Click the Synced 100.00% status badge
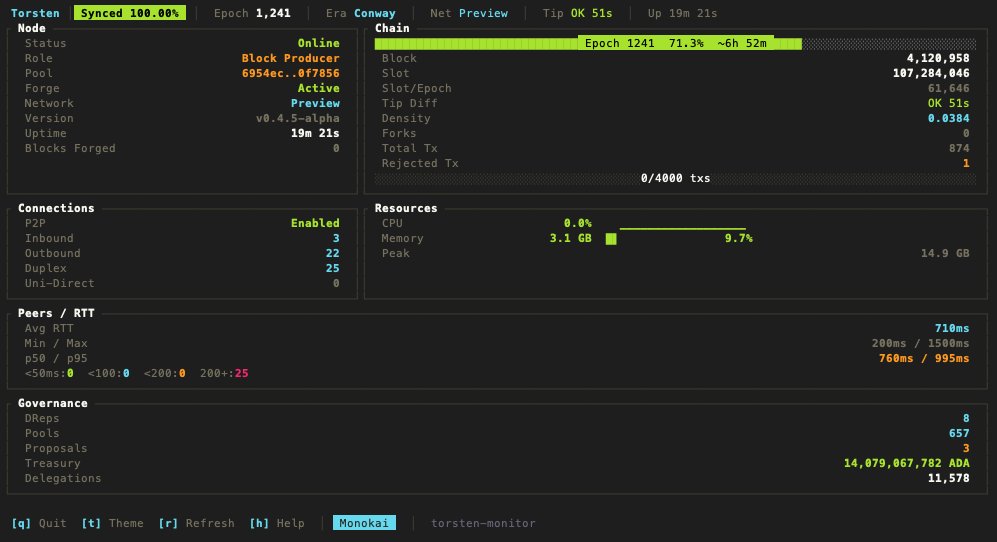The height and width of the screenshot is (542, 997). click(x=130, y=13)
